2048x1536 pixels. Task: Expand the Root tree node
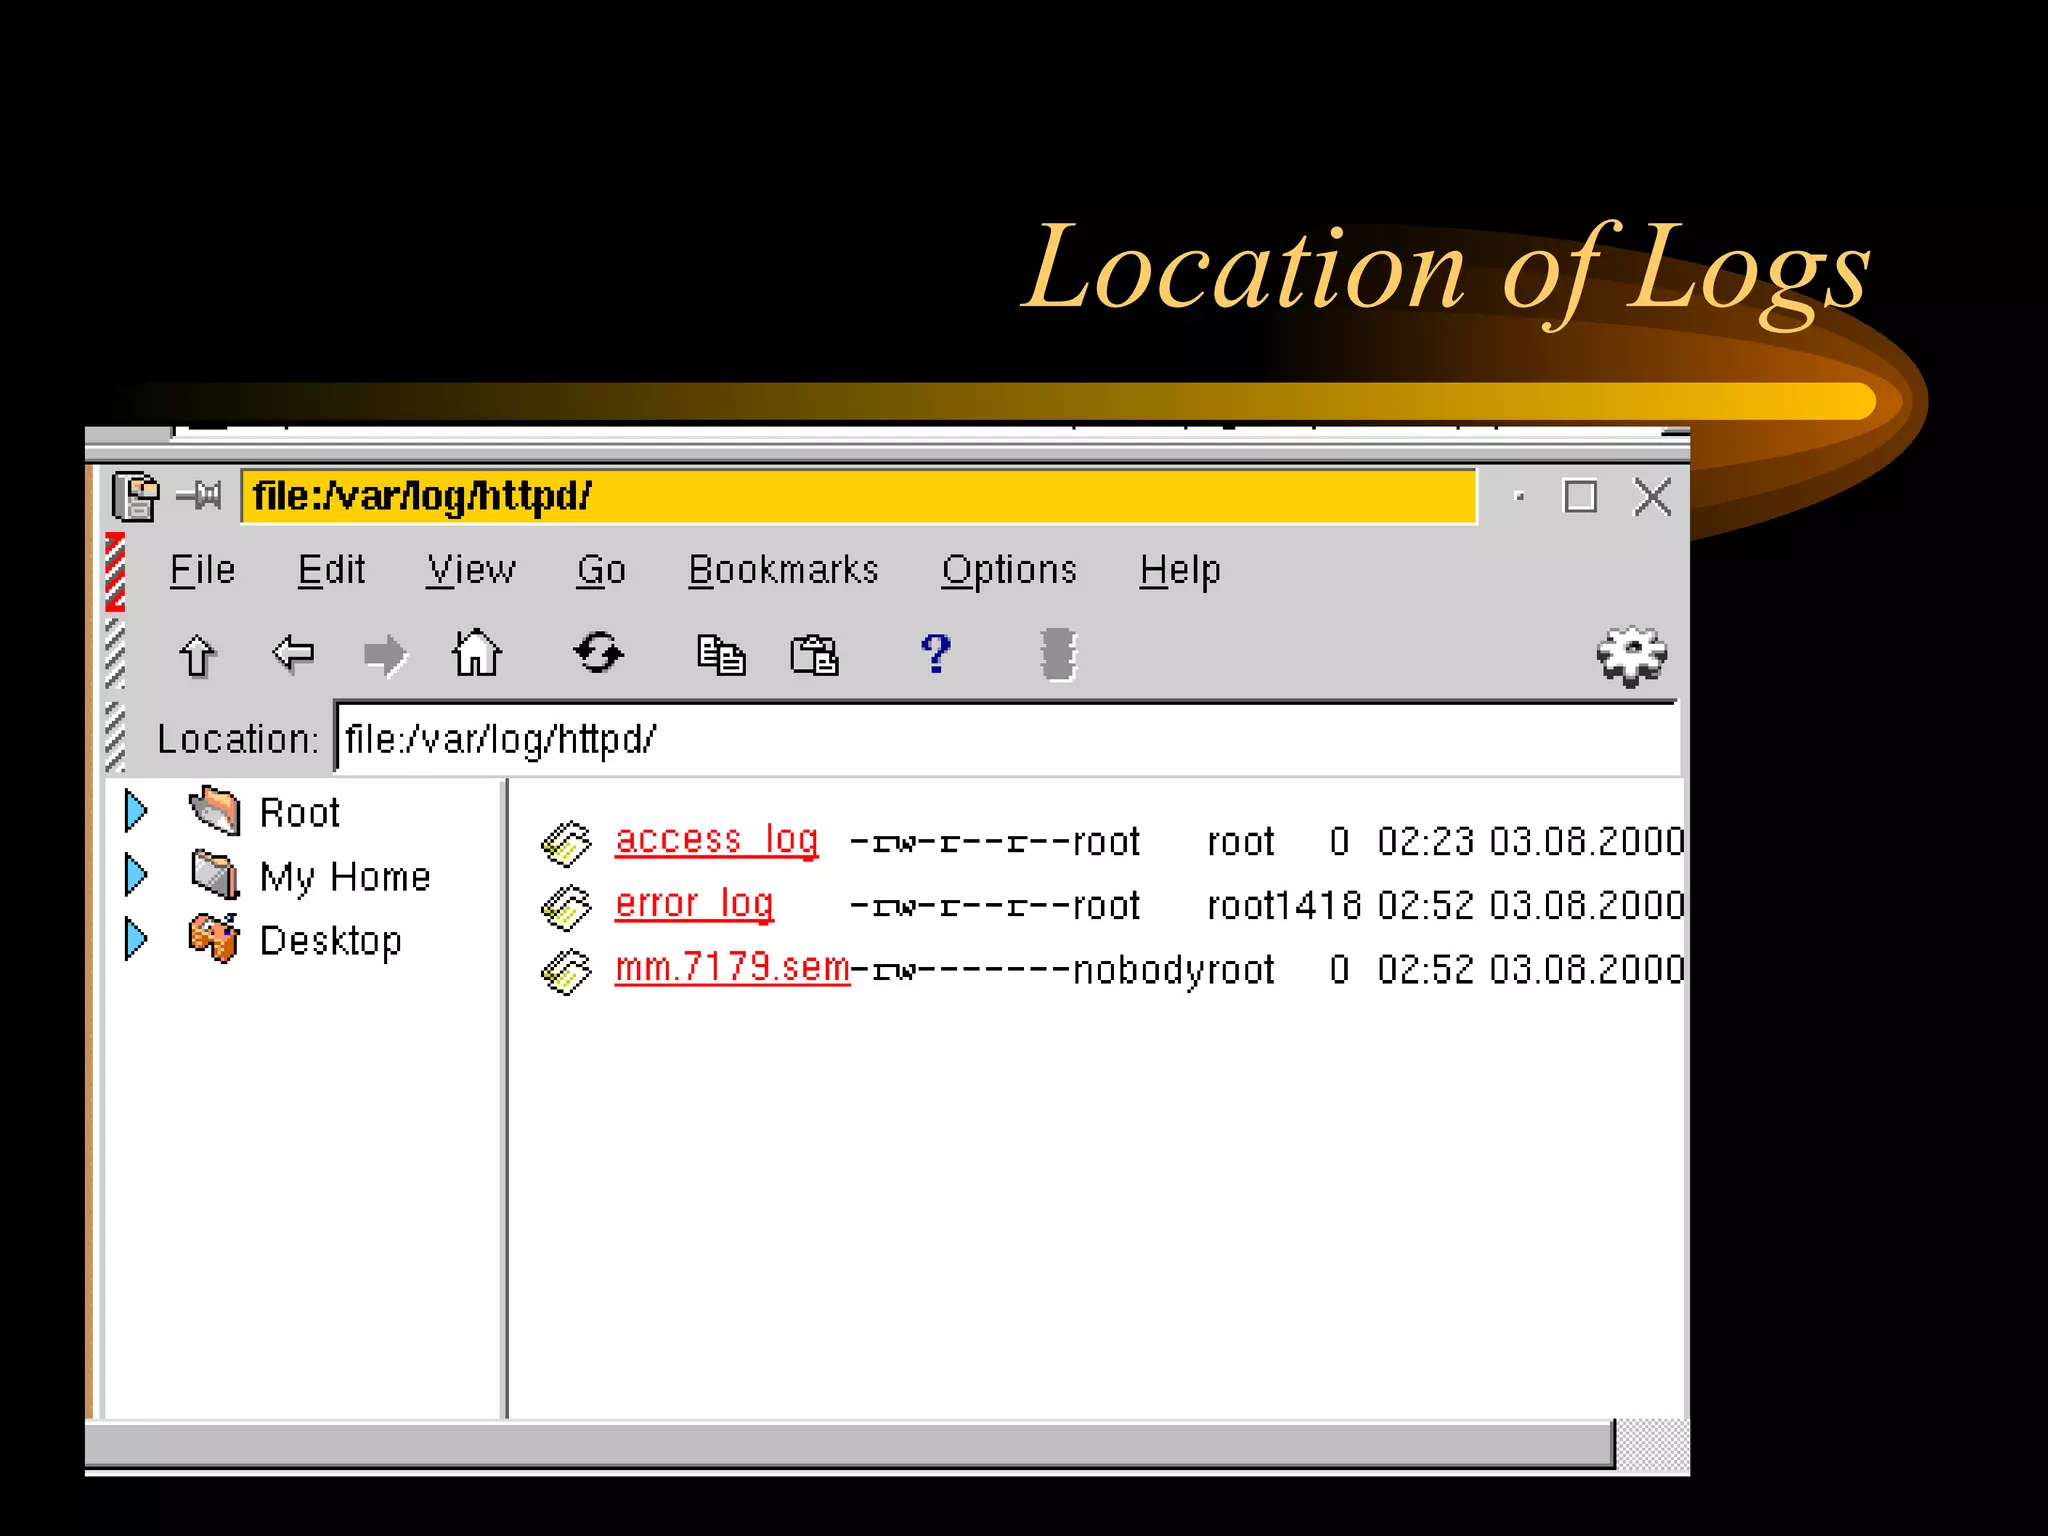[136, 810]
